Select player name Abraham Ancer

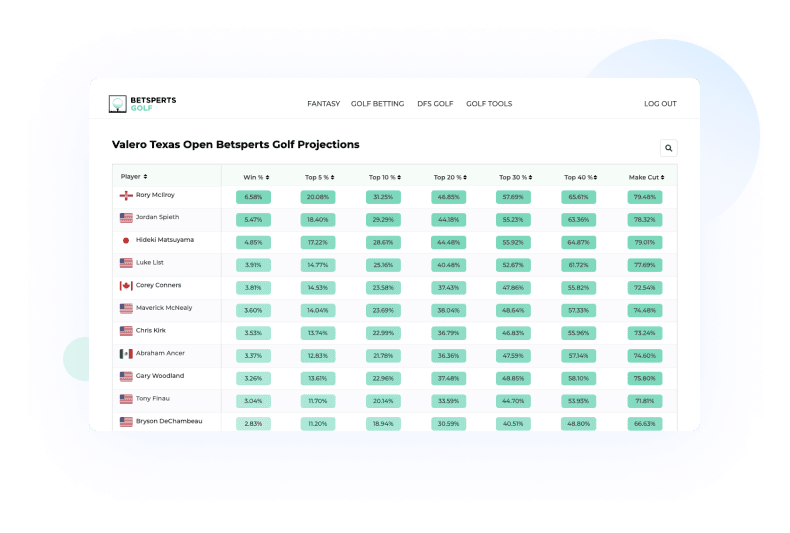[x=160, y=353]
